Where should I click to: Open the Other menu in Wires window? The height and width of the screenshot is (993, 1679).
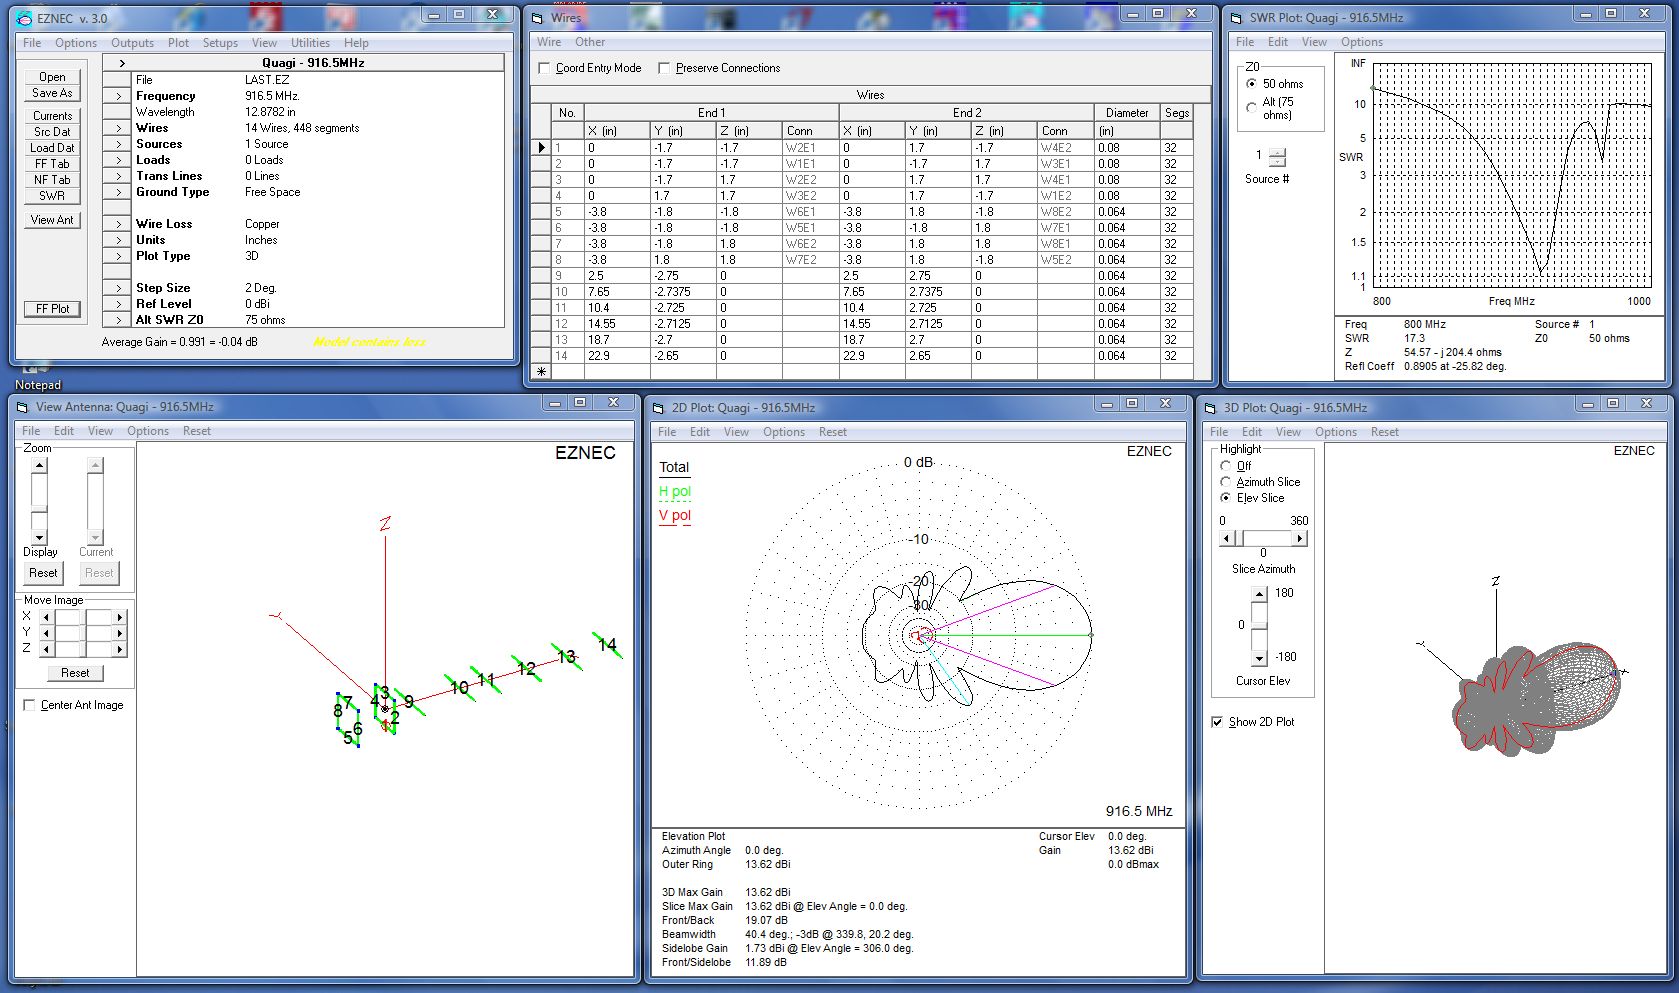[589, 42]
